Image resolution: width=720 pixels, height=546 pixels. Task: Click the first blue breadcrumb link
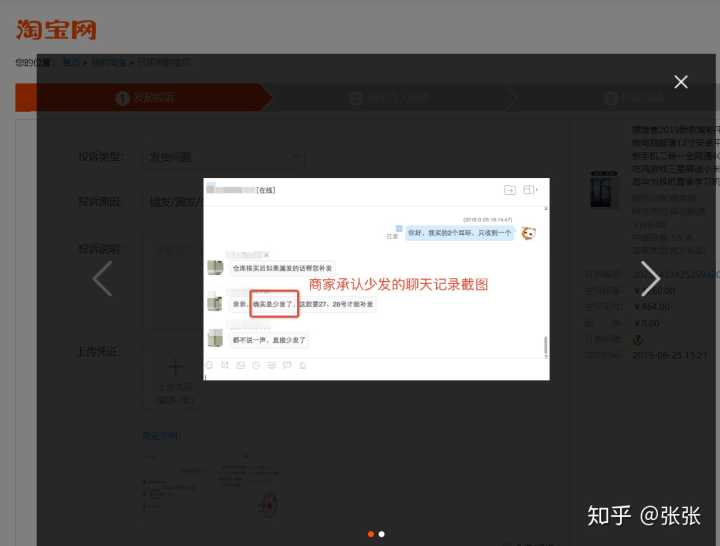[x=71, y=62]
